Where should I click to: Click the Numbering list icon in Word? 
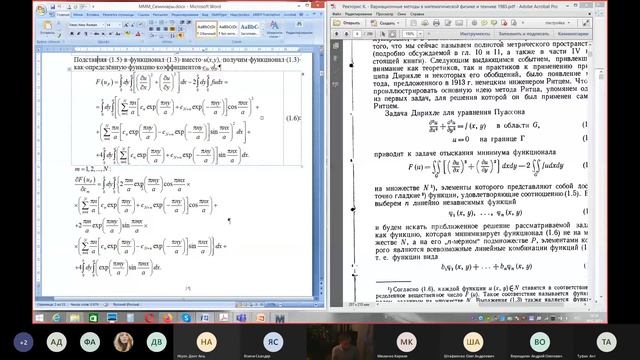tap(162, 22)
